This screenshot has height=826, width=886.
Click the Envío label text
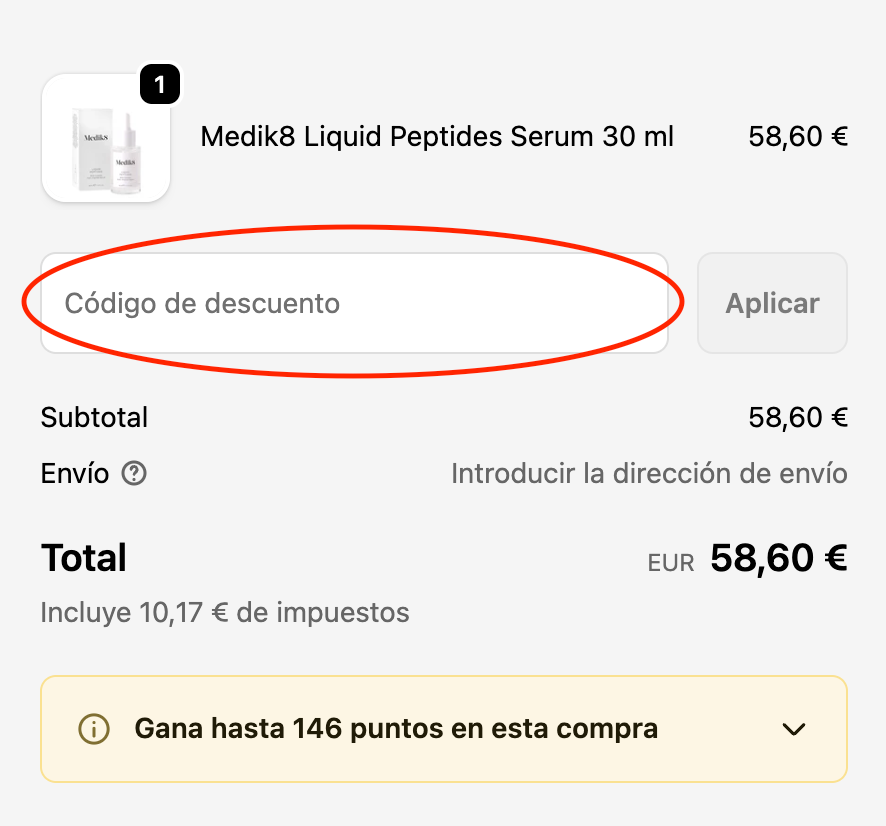pyautogui.click(x=75, y=473)
